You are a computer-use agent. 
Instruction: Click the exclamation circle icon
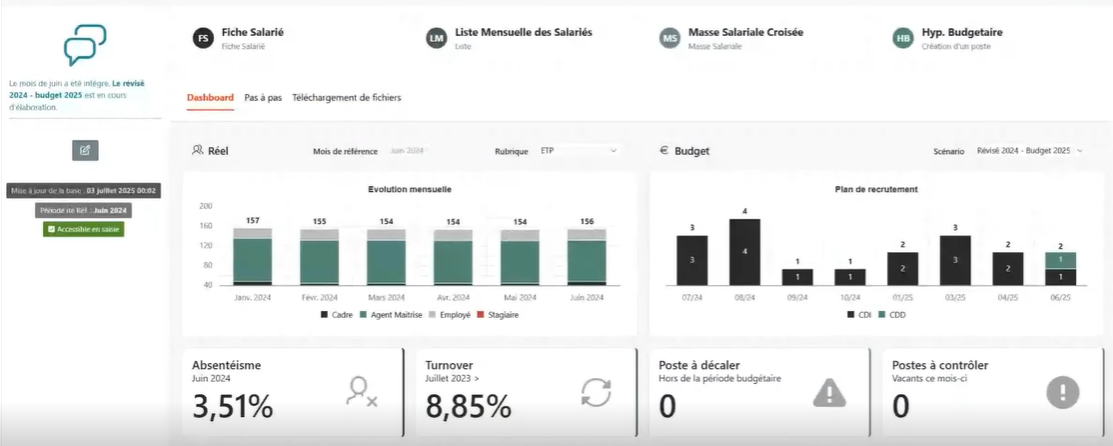[x=1062, y=392]
